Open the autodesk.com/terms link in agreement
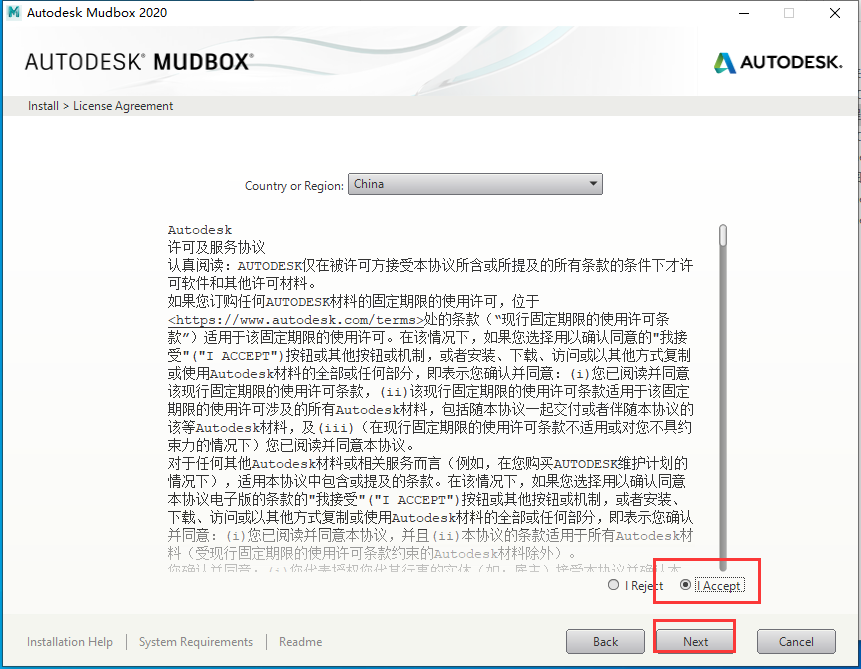The height and width of the screenshot is (669, 861). (295, 320)
